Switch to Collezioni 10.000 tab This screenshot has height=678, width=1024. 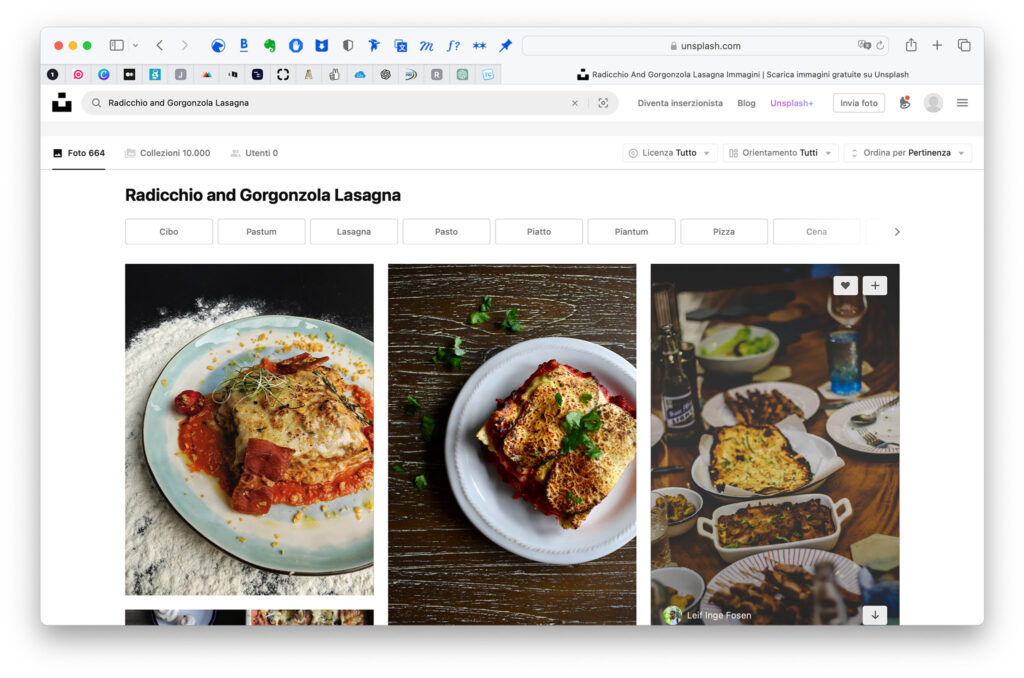pos(168,153)
